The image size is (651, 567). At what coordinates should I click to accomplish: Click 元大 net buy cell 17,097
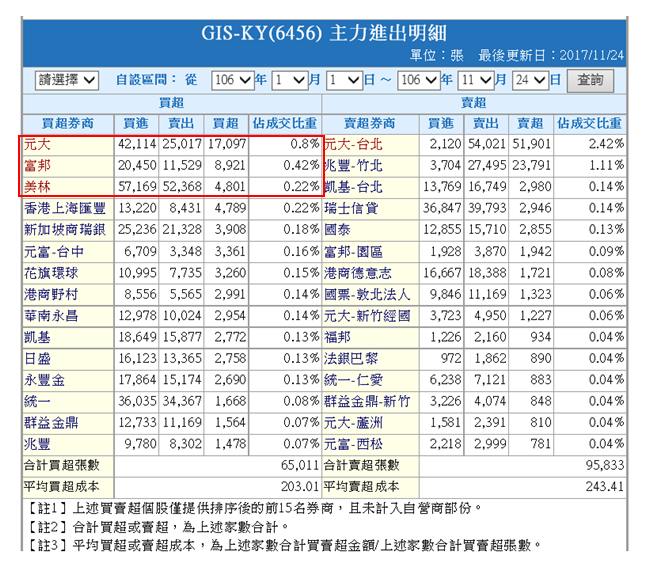click(227, 144)
